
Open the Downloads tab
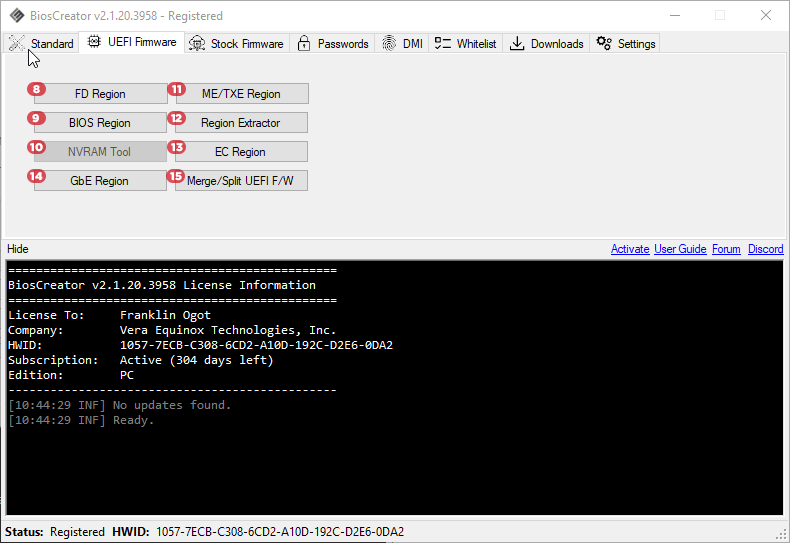pos(546,44)
